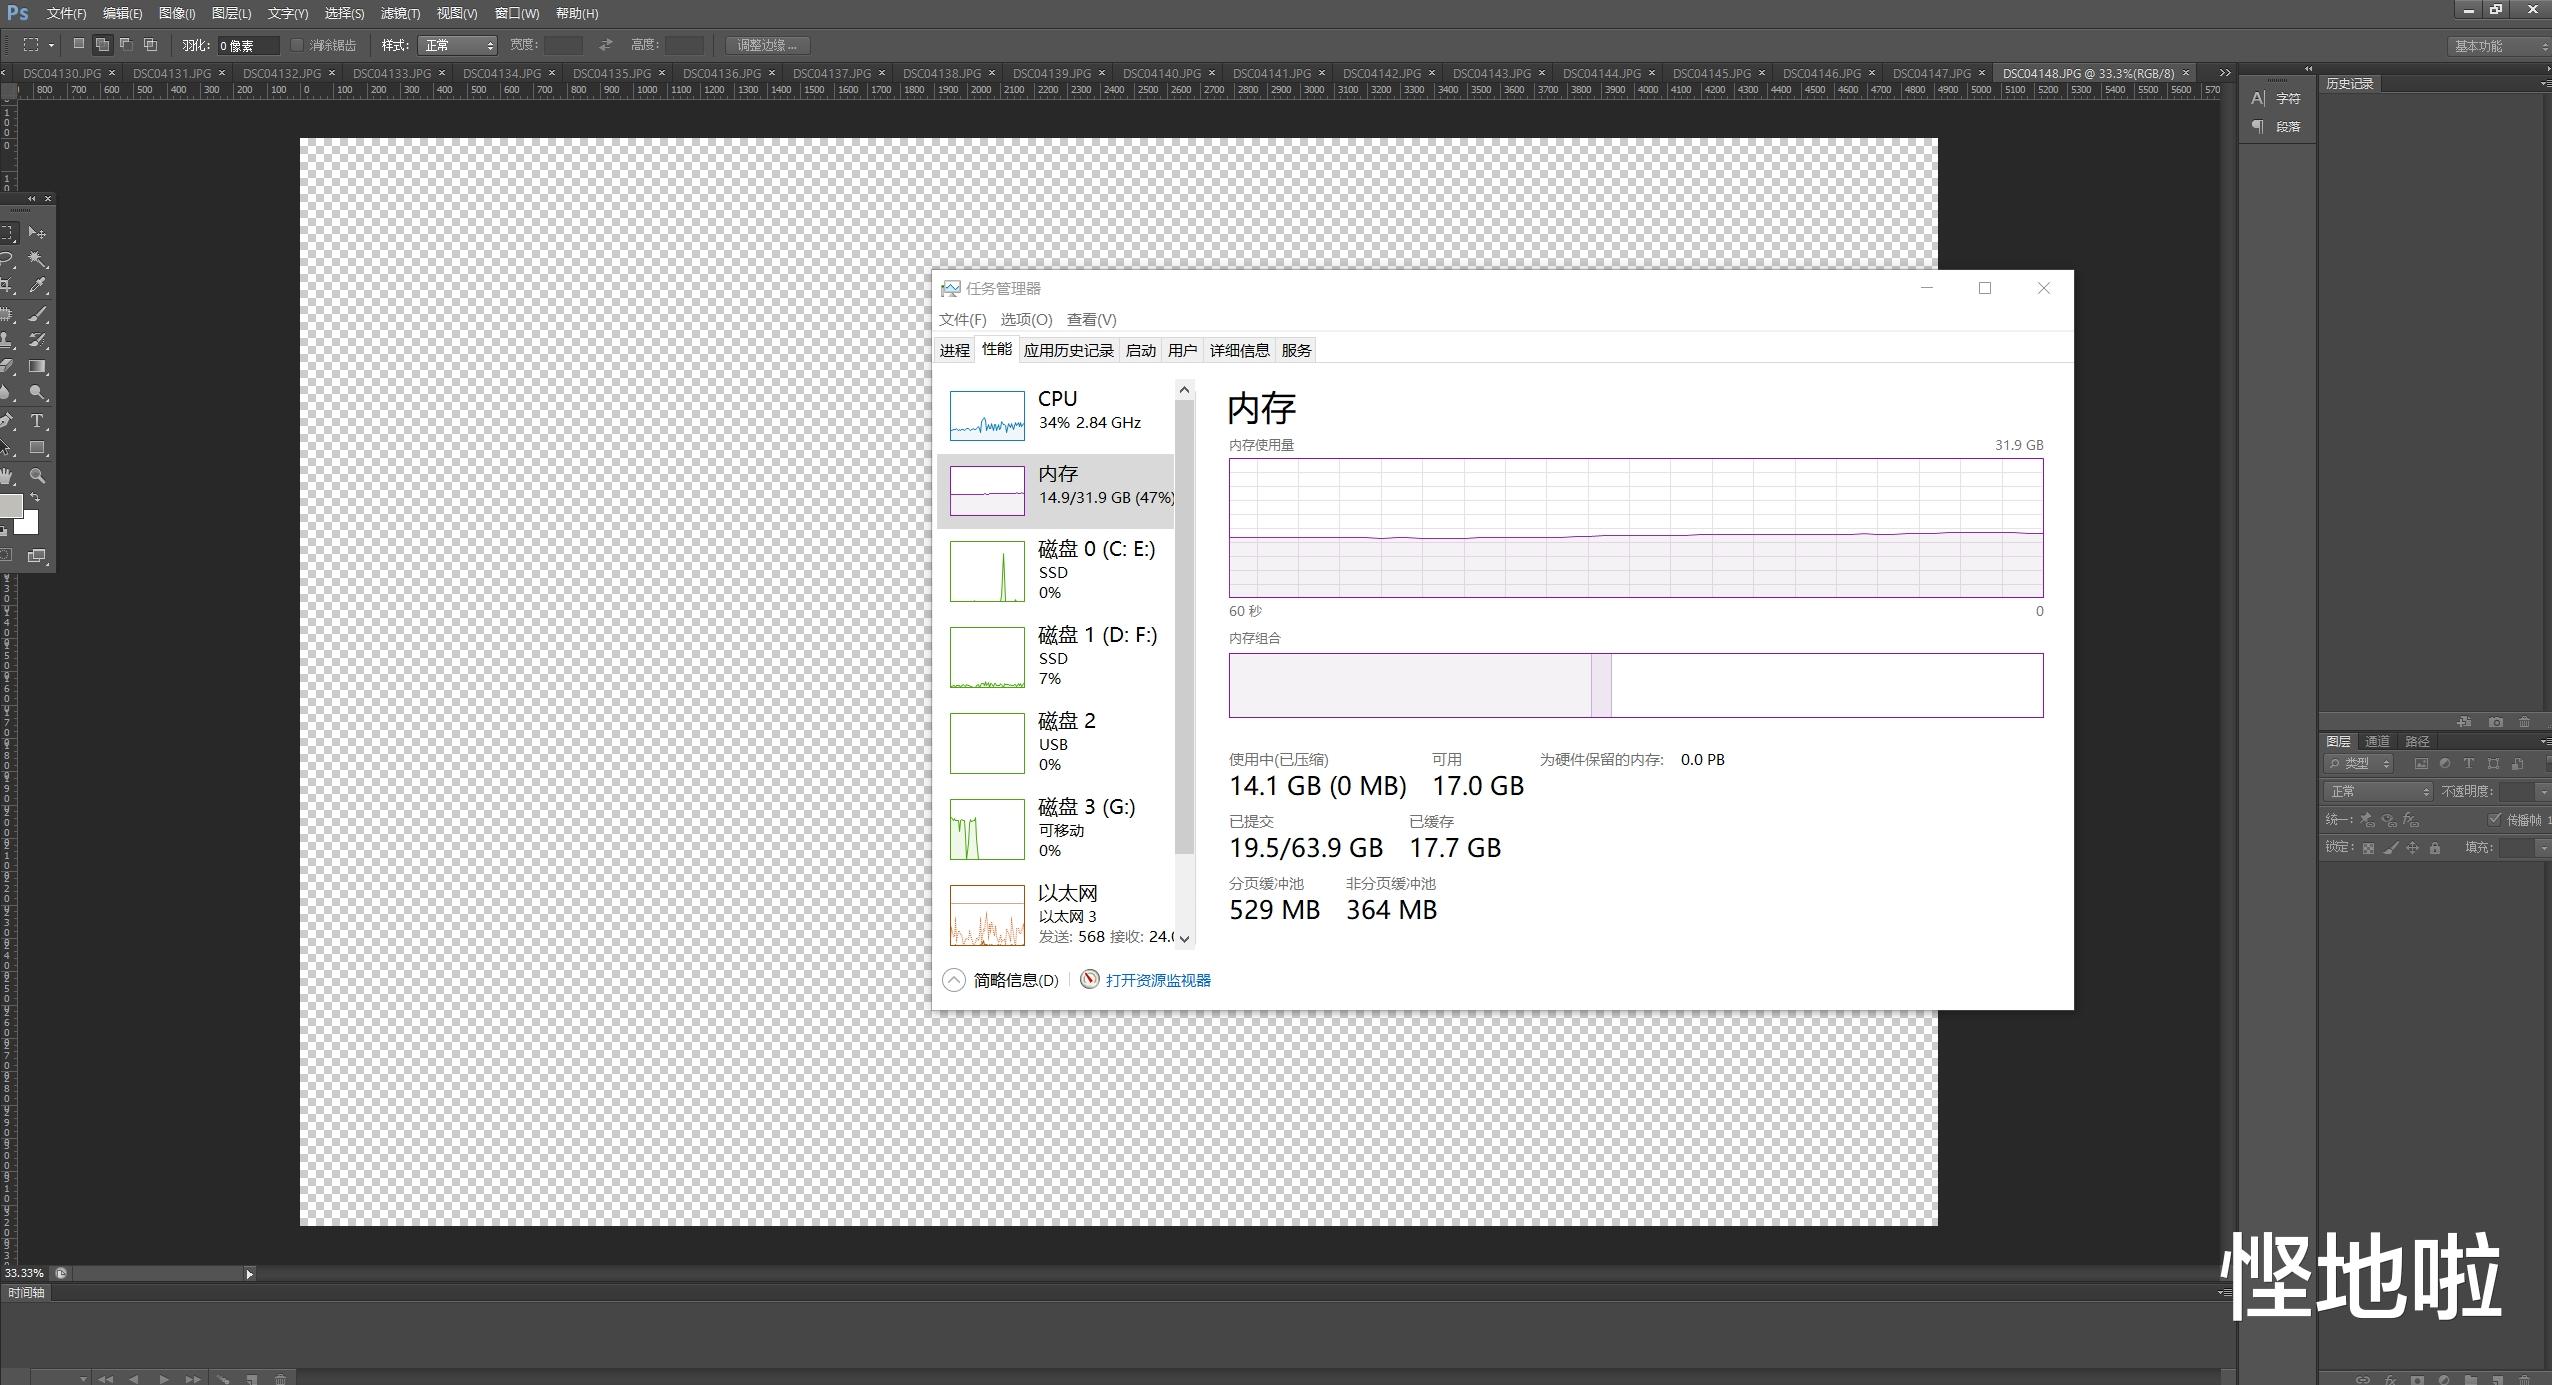Image resolution: width=2552 pixels, height=1385 pixels.
Task: Open the layer filter type dropdown
Action: (x=2358, y=764)
